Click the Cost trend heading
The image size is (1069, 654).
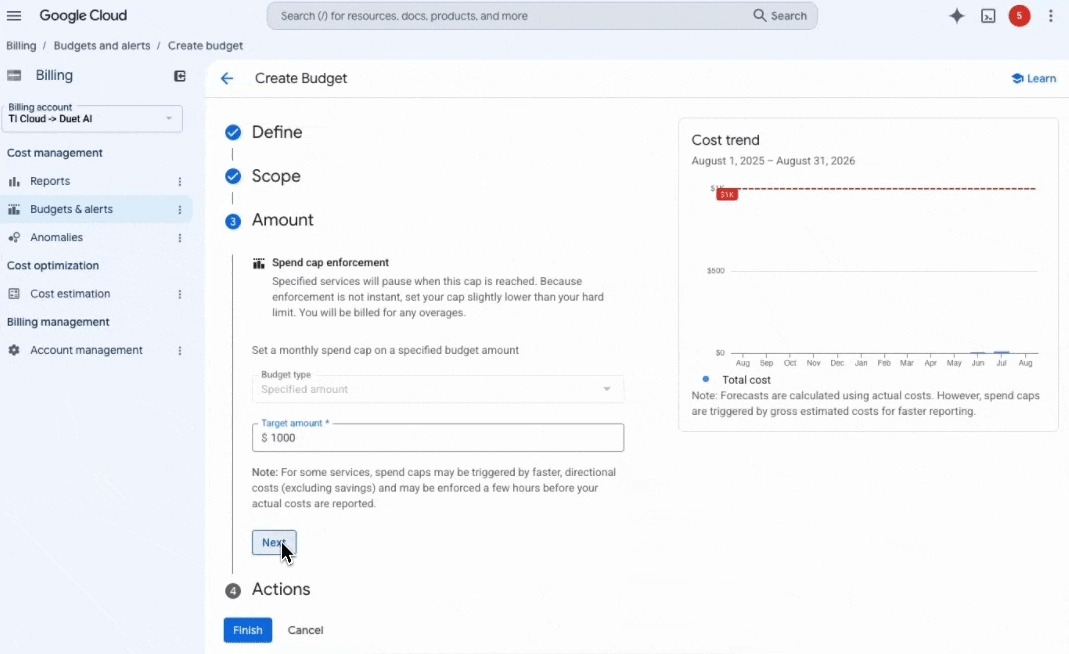click(x=725, y=140)
